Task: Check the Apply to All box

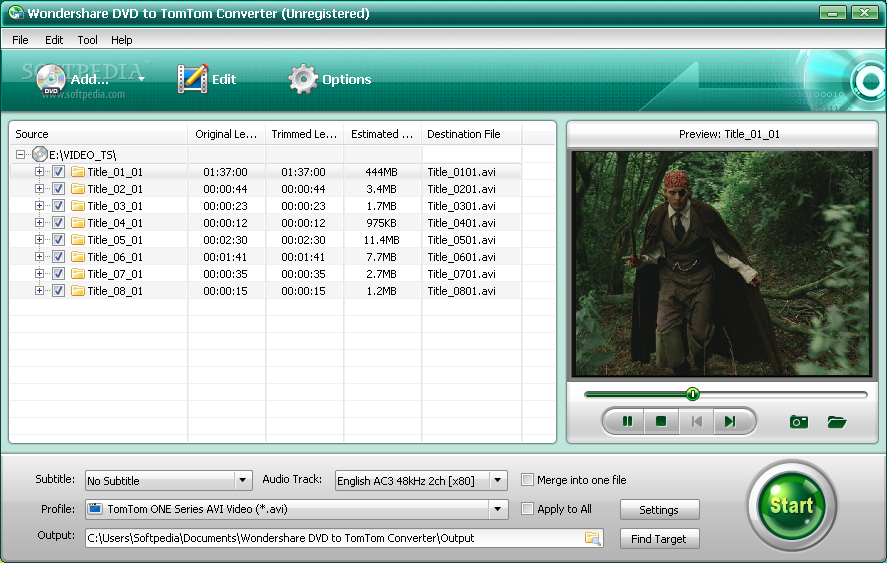Action: click(527, 509)
